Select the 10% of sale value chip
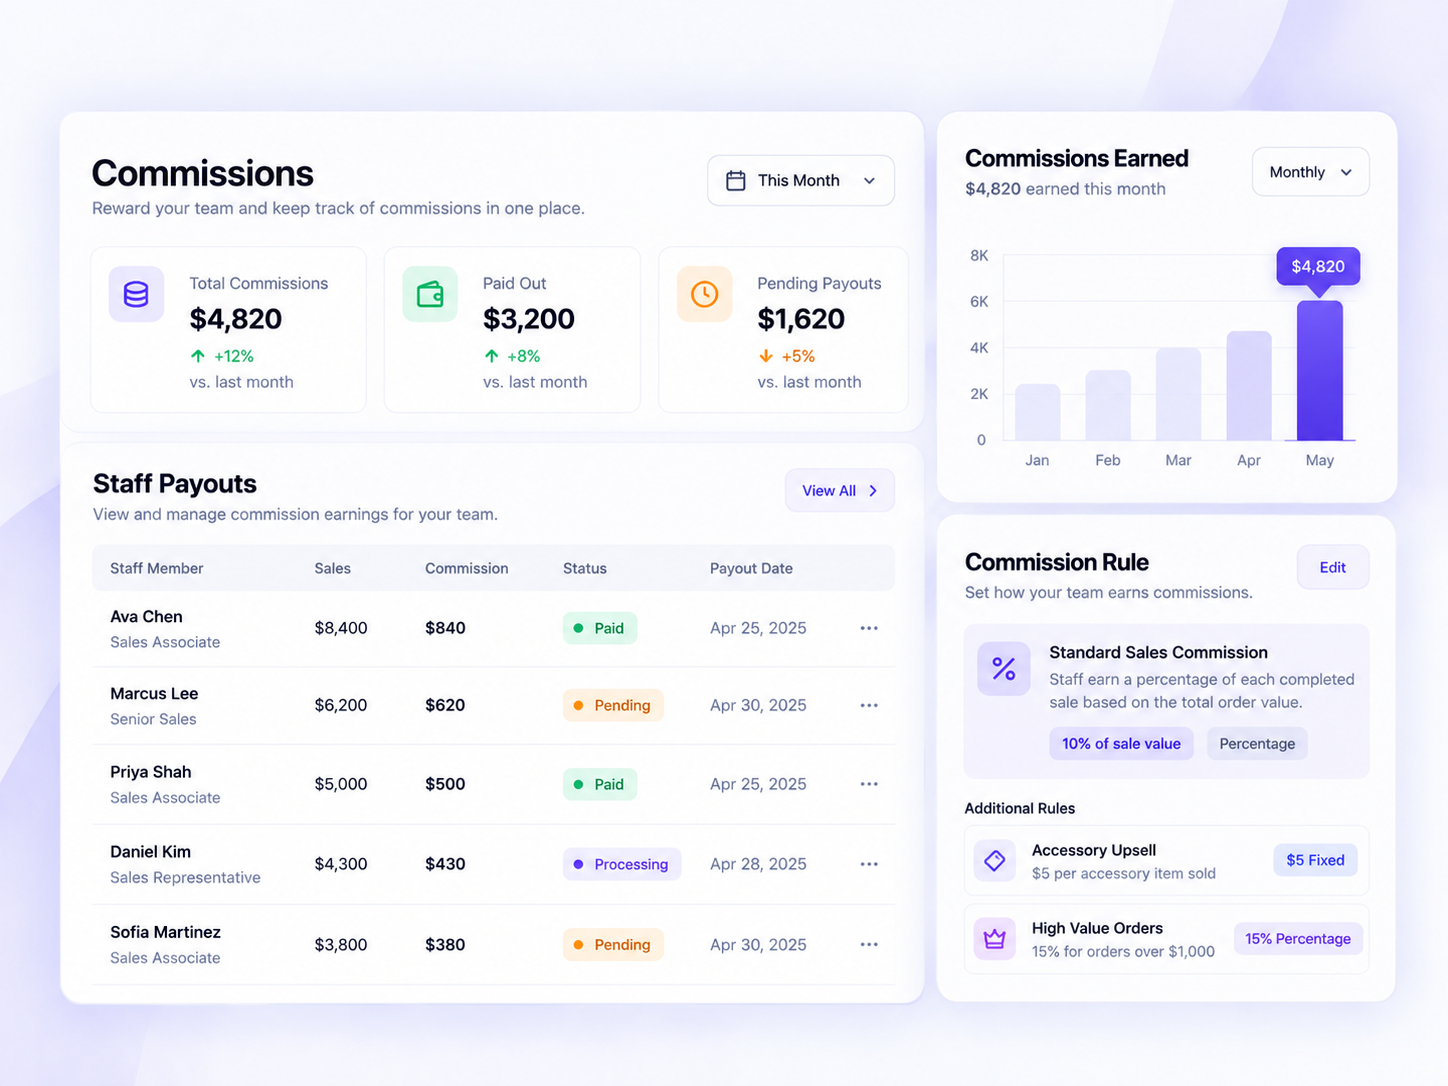The width and height of the screenshot is (1448, 1086). [1121, 744]
